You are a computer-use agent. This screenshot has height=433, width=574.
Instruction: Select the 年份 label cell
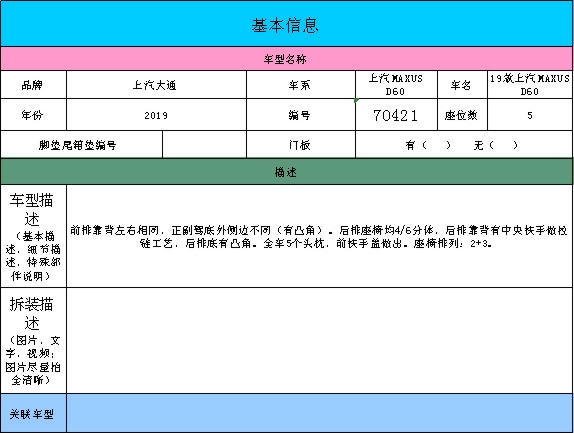pyautogui.click(x=33, y=115)
